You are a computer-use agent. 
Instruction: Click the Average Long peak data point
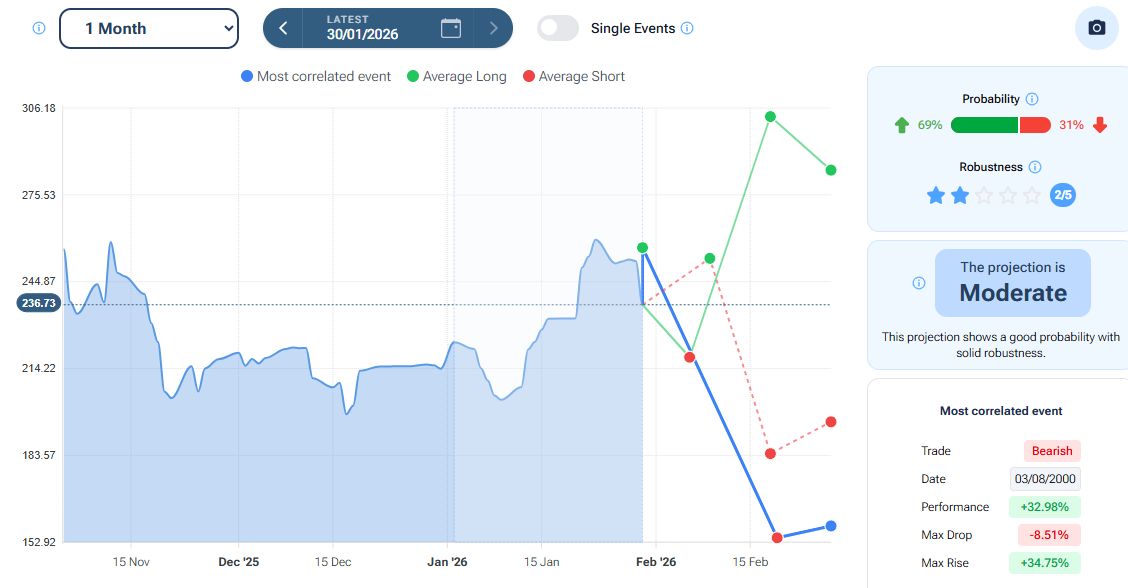771,117
